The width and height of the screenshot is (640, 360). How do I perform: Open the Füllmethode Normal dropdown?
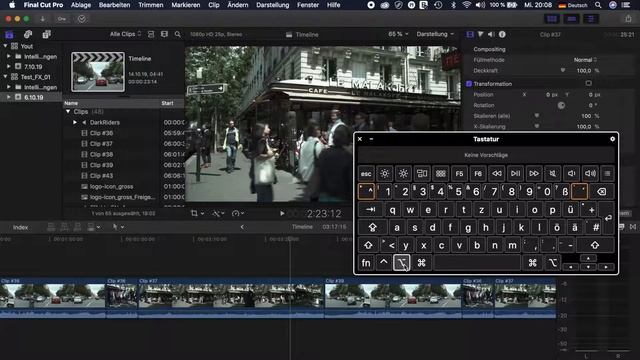585,60
